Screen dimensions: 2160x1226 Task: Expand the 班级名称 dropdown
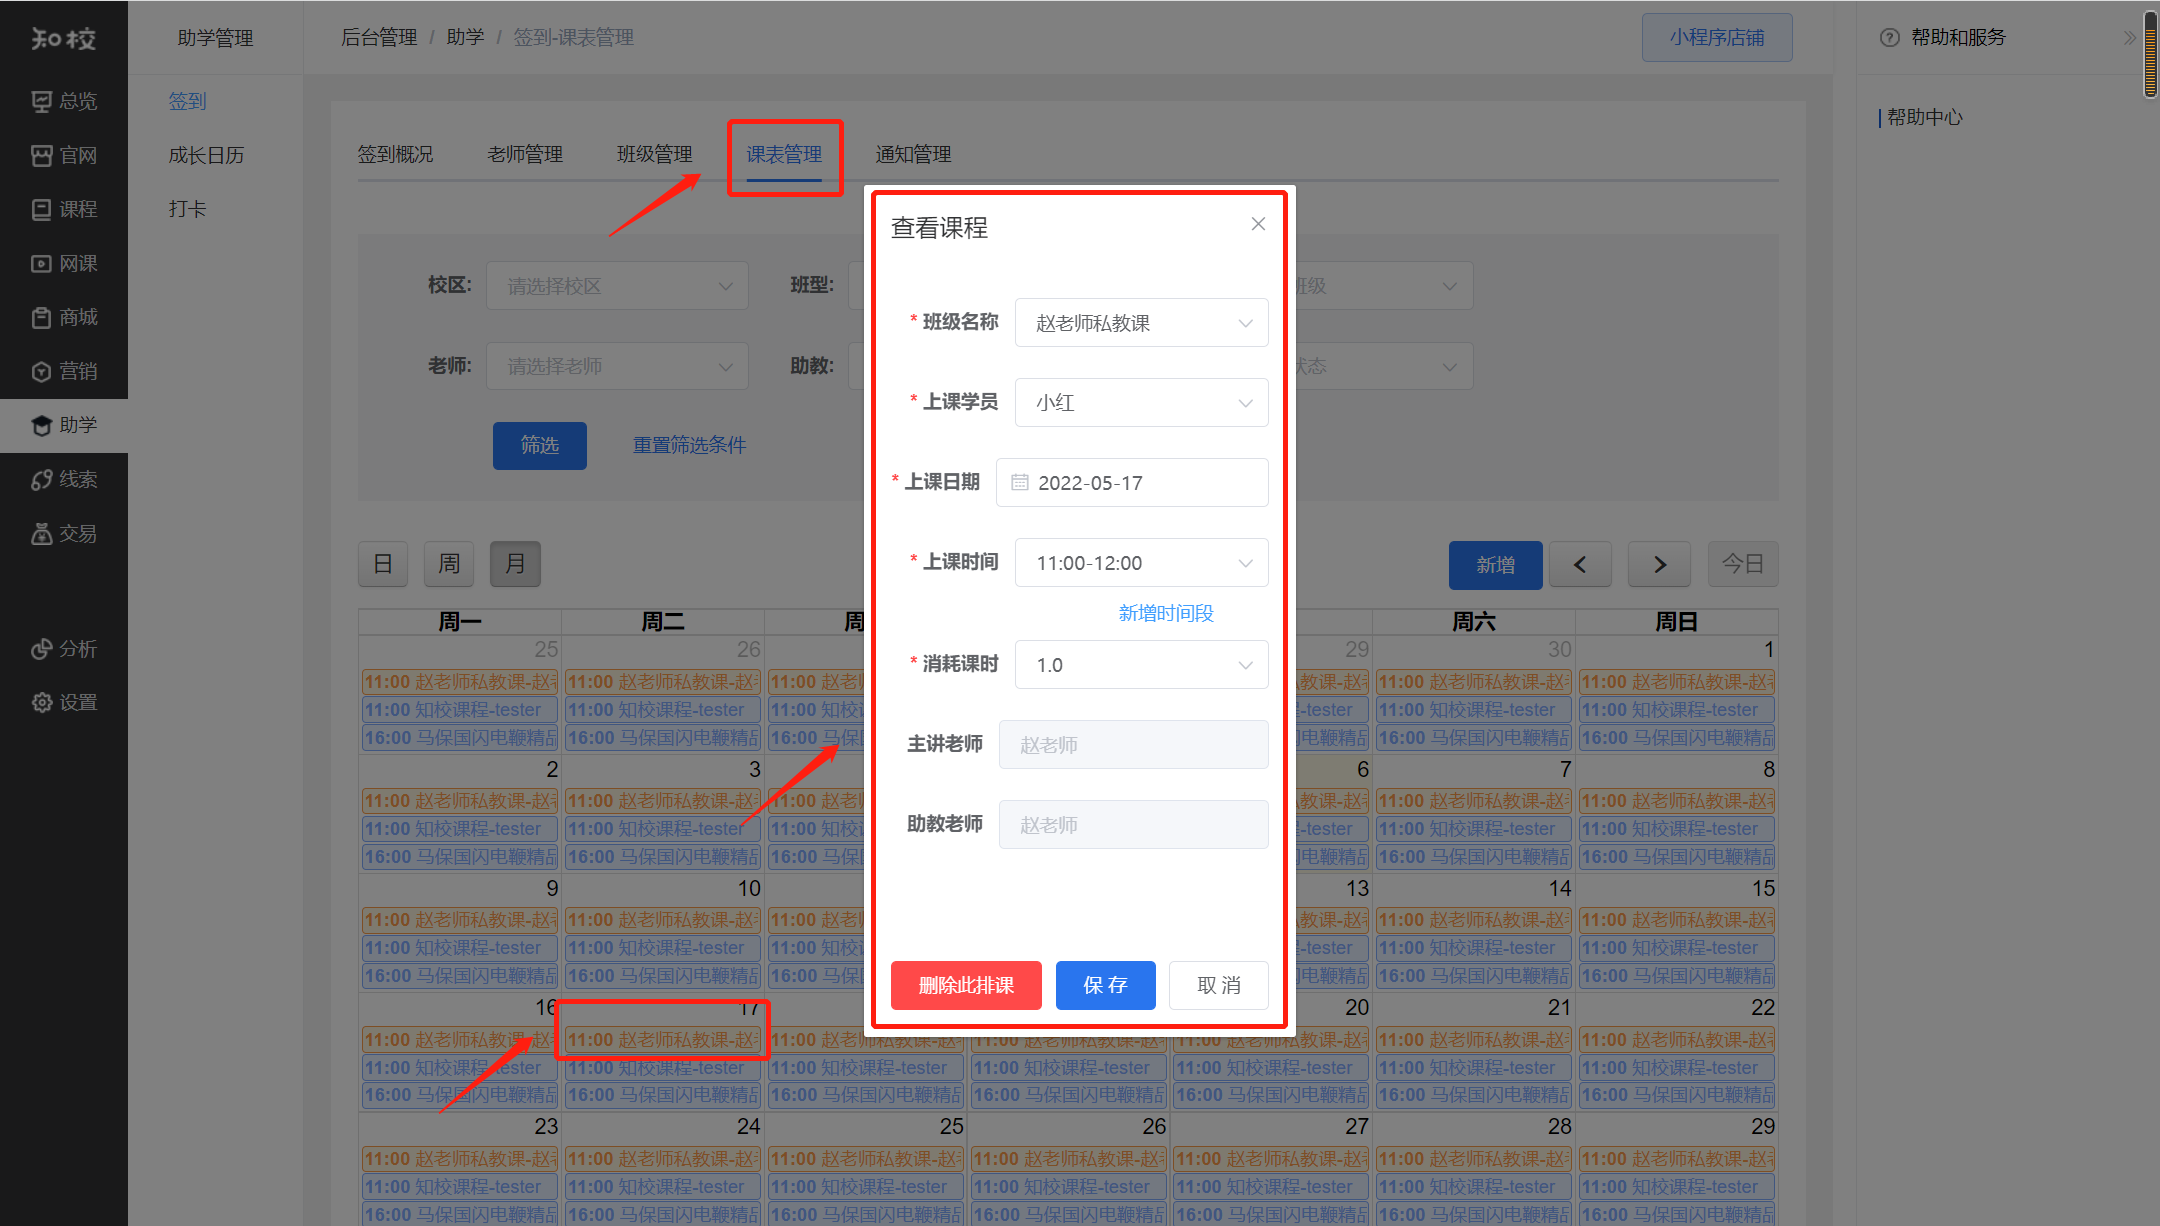(x=1141, y=323)
